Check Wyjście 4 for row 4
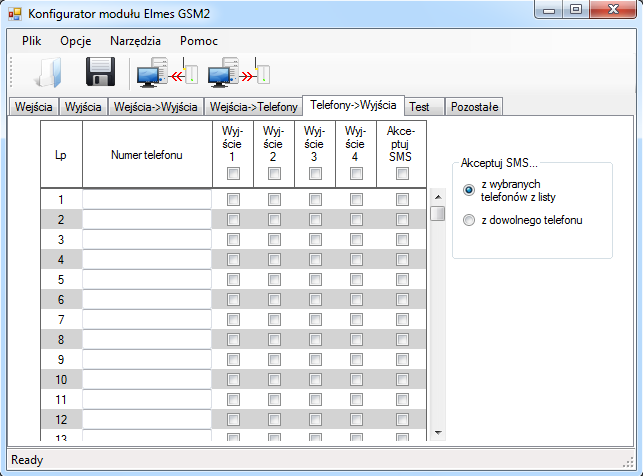Viewport: 643px width, 476px height. tap(356, 260)
